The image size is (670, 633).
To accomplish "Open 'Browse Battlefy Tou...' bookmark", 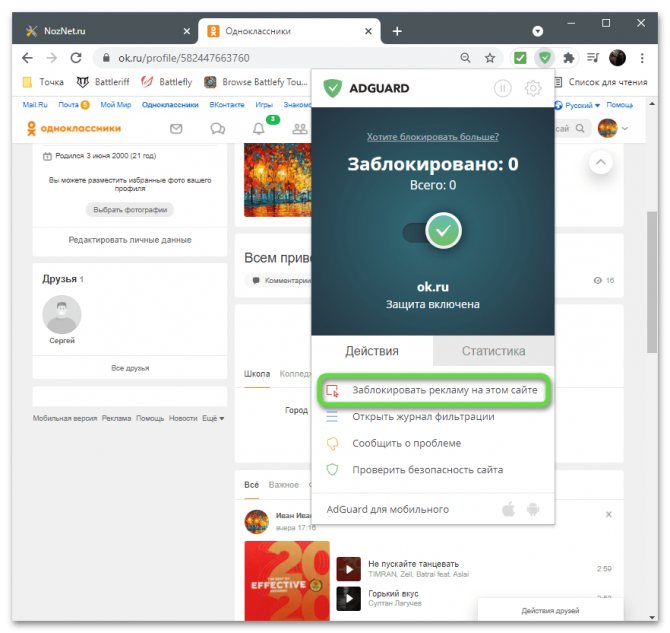I will 256,82.
